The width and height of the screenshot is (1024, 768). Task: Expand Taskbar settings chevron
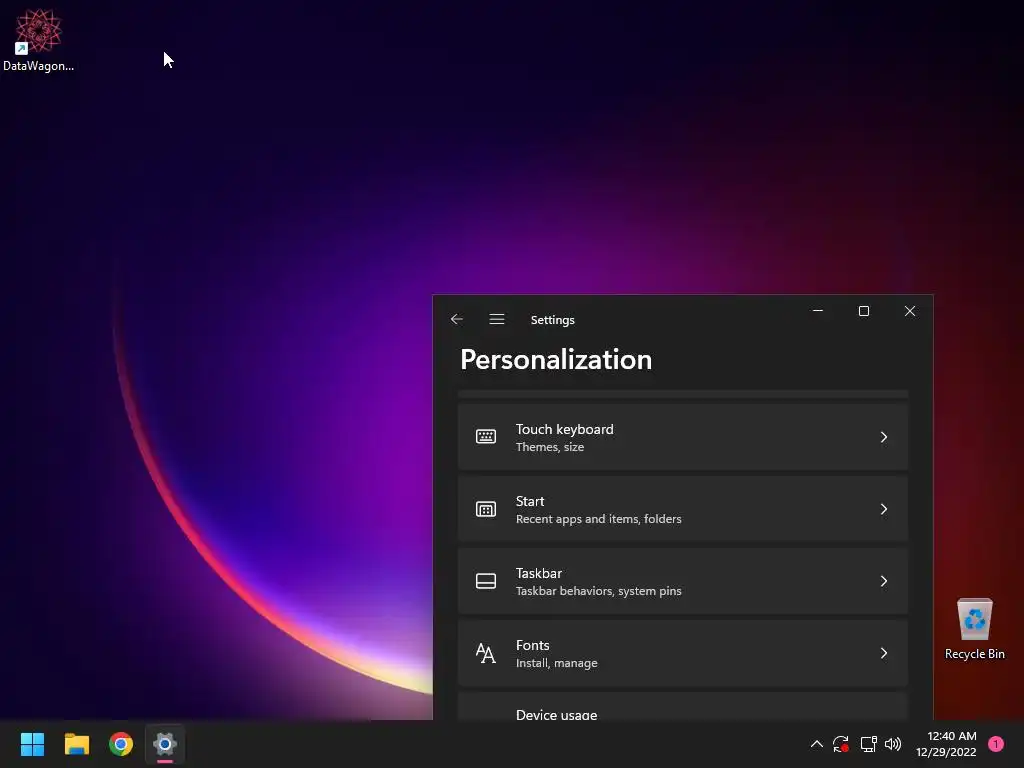coord(884,581)
